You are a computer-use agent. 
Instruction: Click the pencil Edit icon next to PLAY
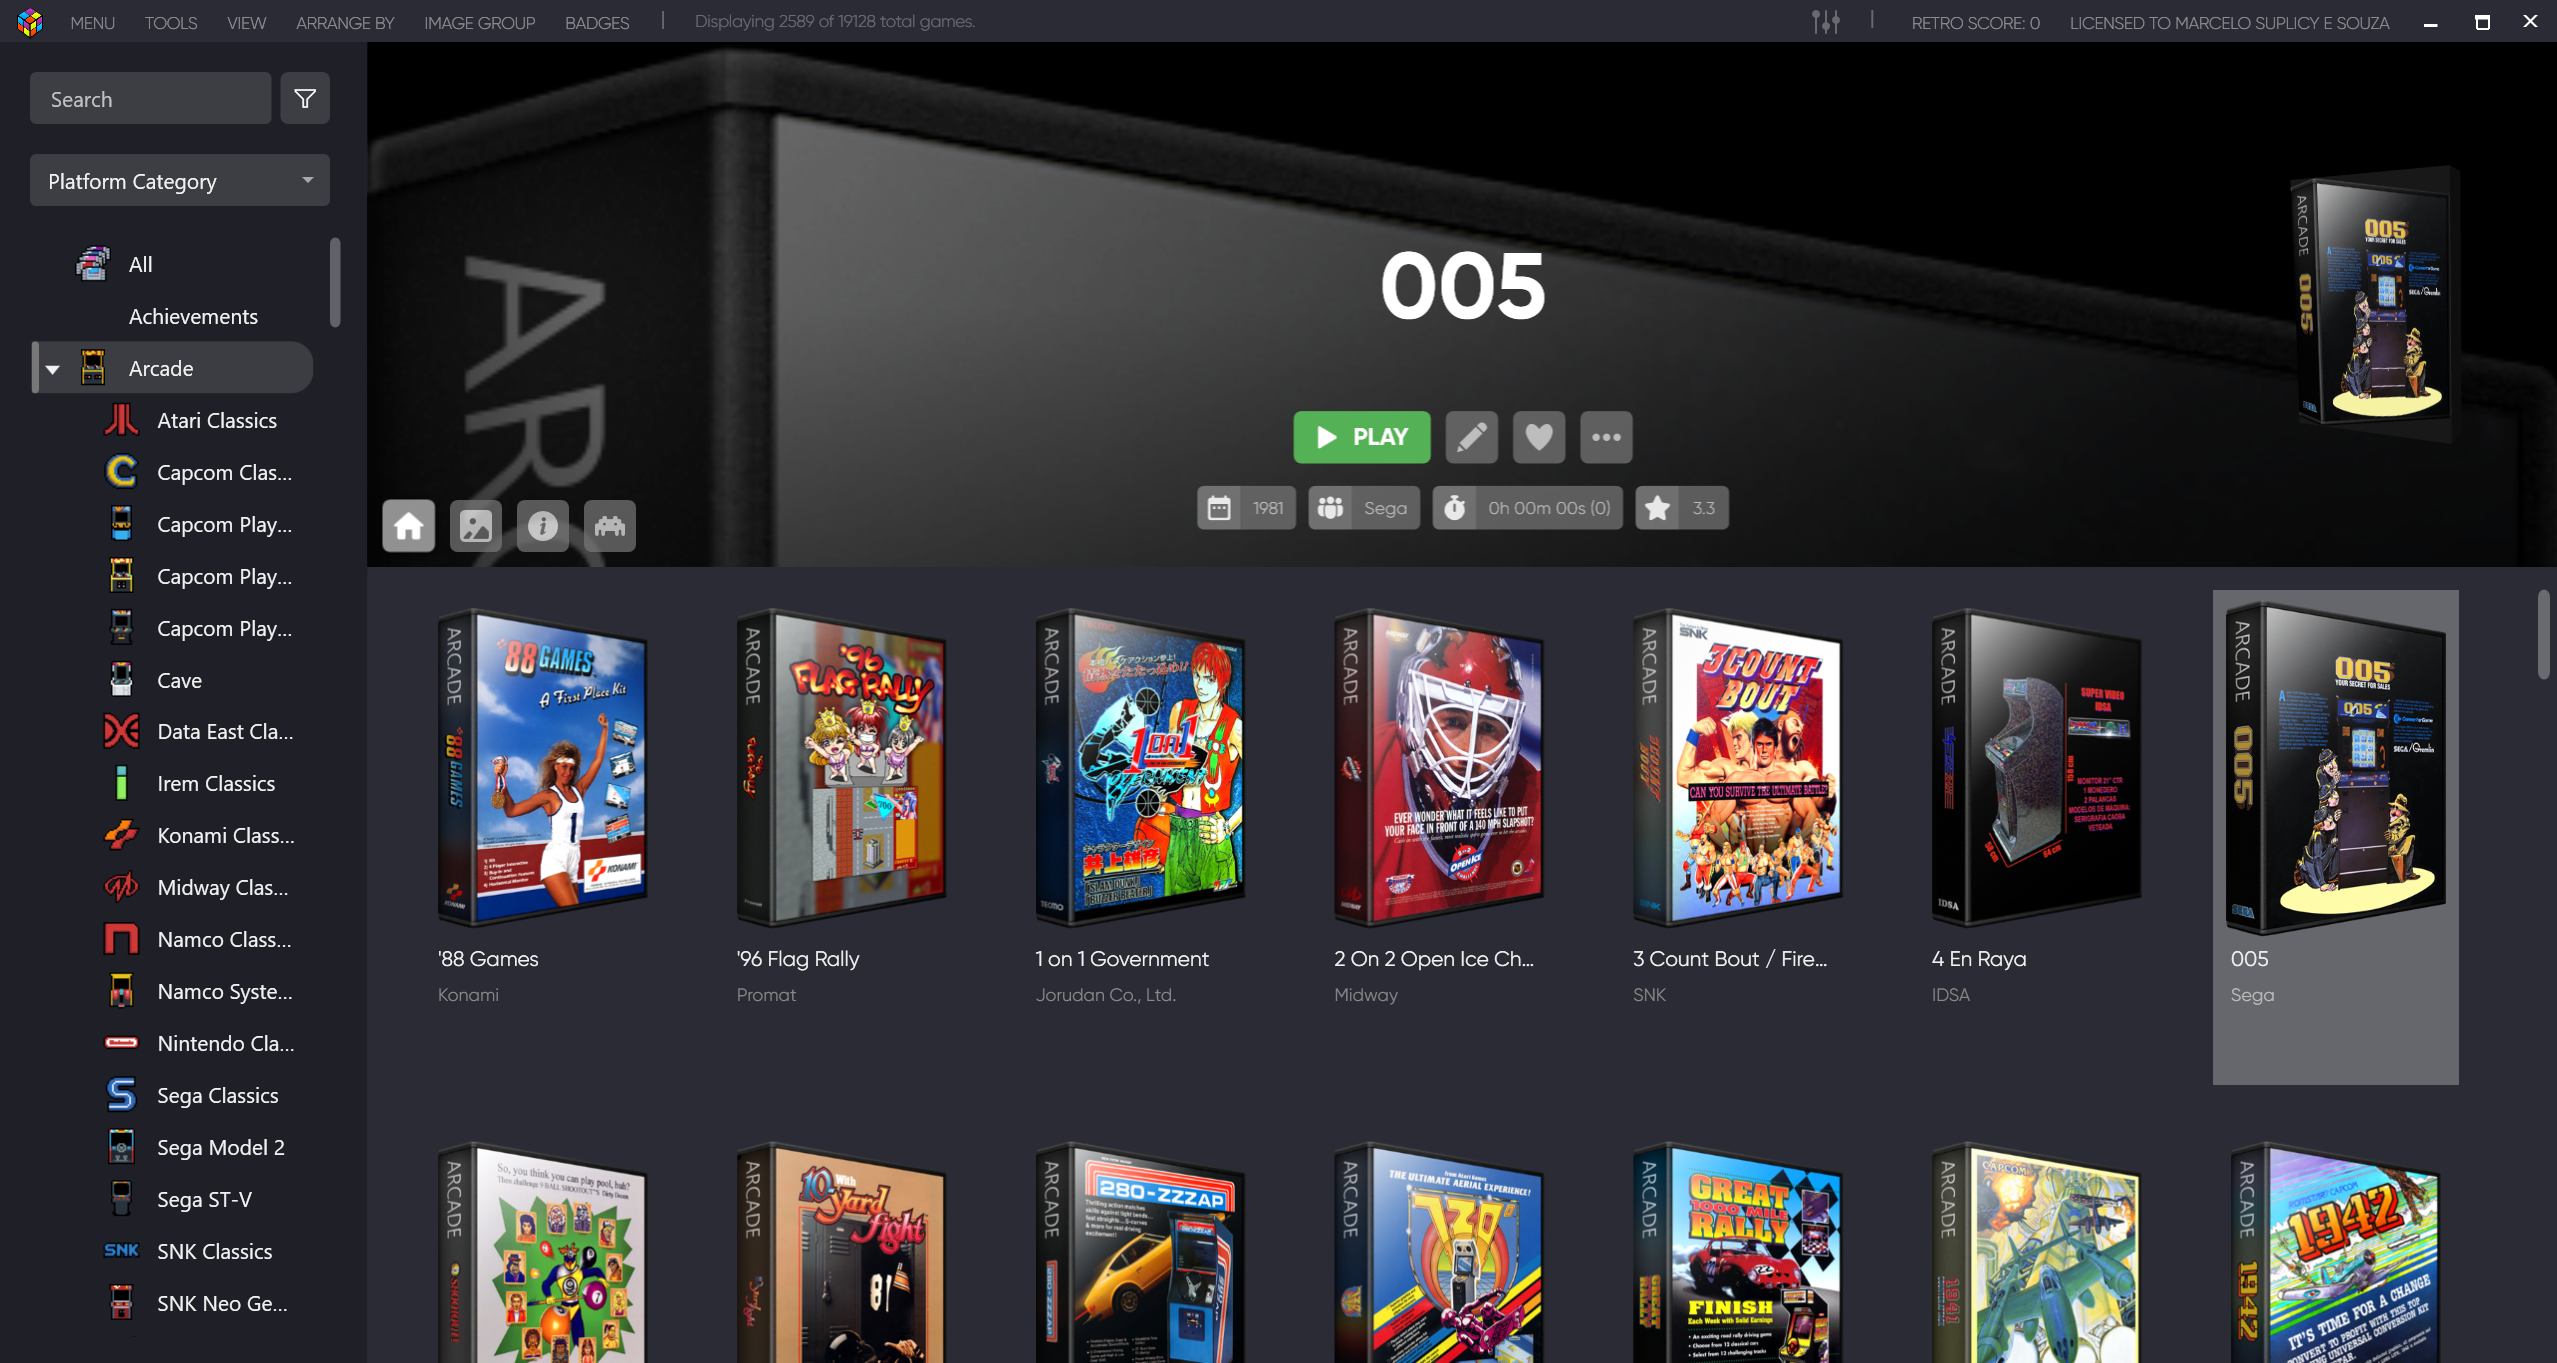pyautogui.click(x=1472, y=437)
